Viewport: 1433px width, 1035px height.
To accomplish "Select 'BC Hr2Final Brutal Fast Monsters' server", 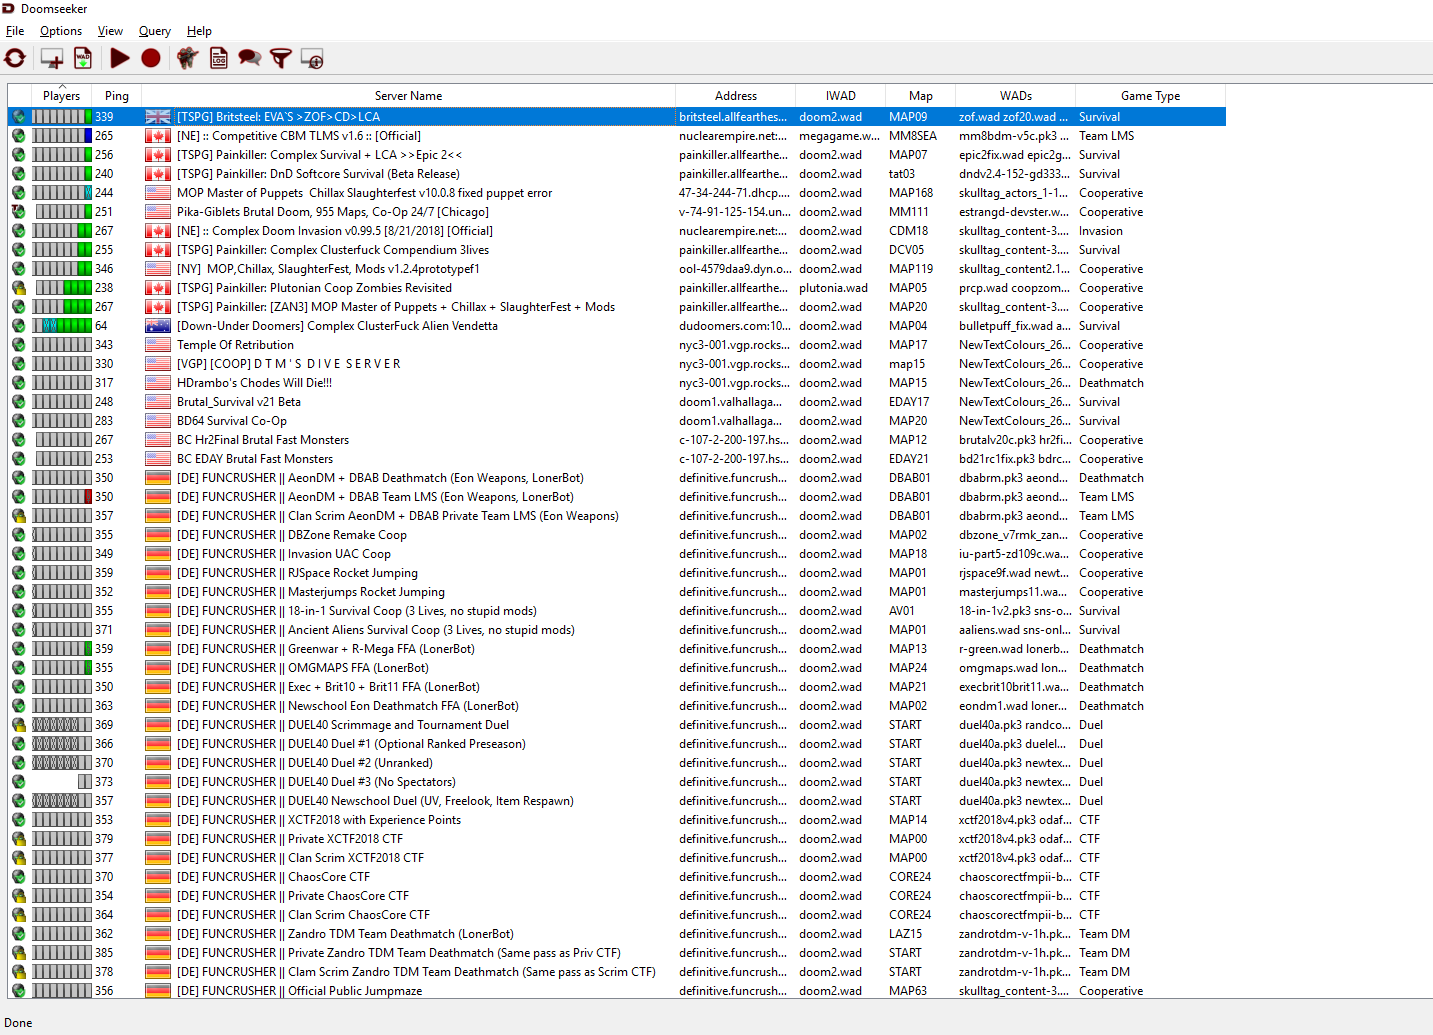I will tap(617, 440).
